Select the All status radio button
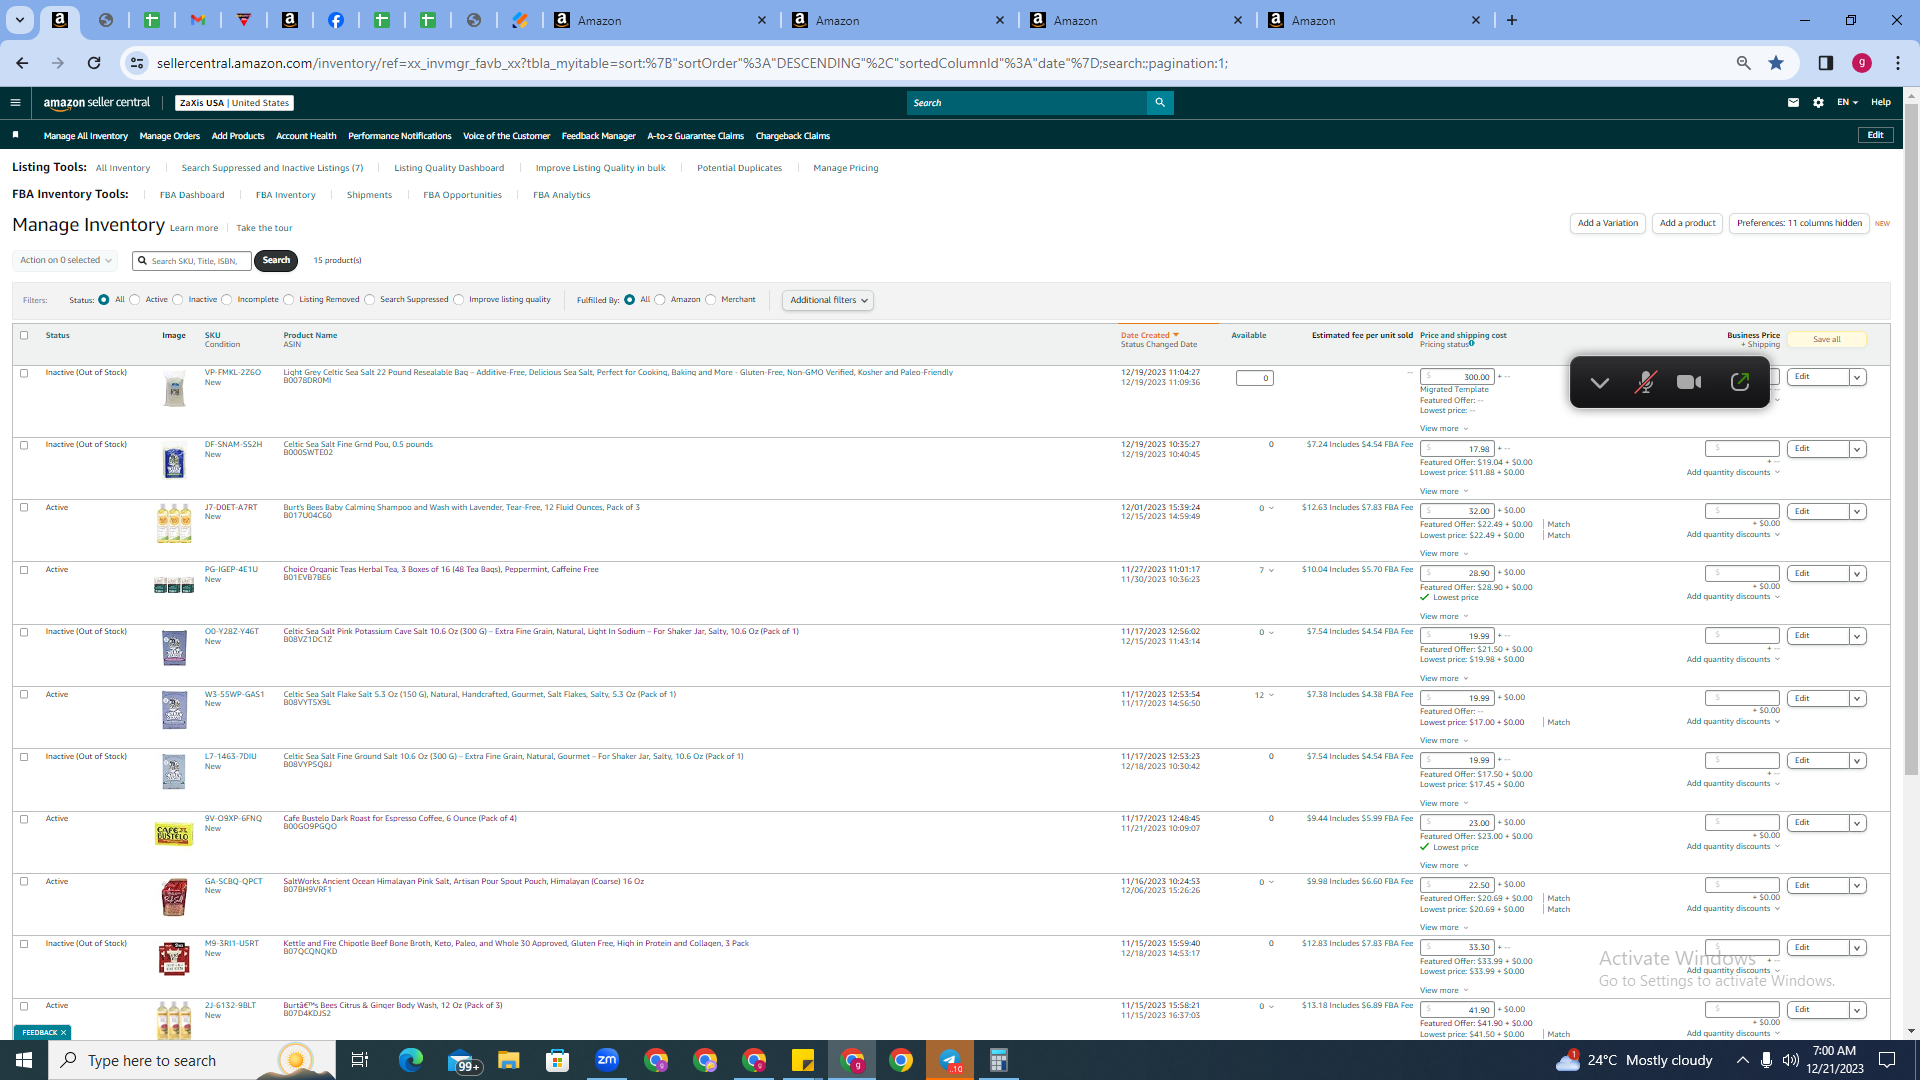 [x=104, y=300]
